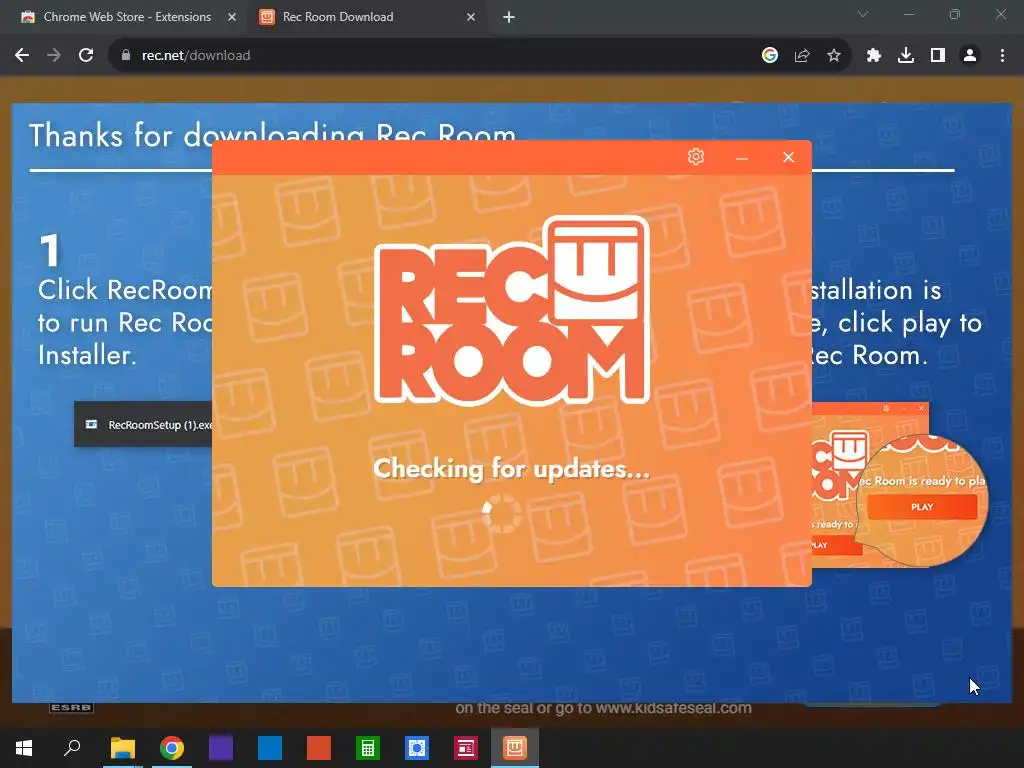Screen dimensions: 1024x768
Task: Open orange-red app on taskbar
Action: [x=319, y=748]
